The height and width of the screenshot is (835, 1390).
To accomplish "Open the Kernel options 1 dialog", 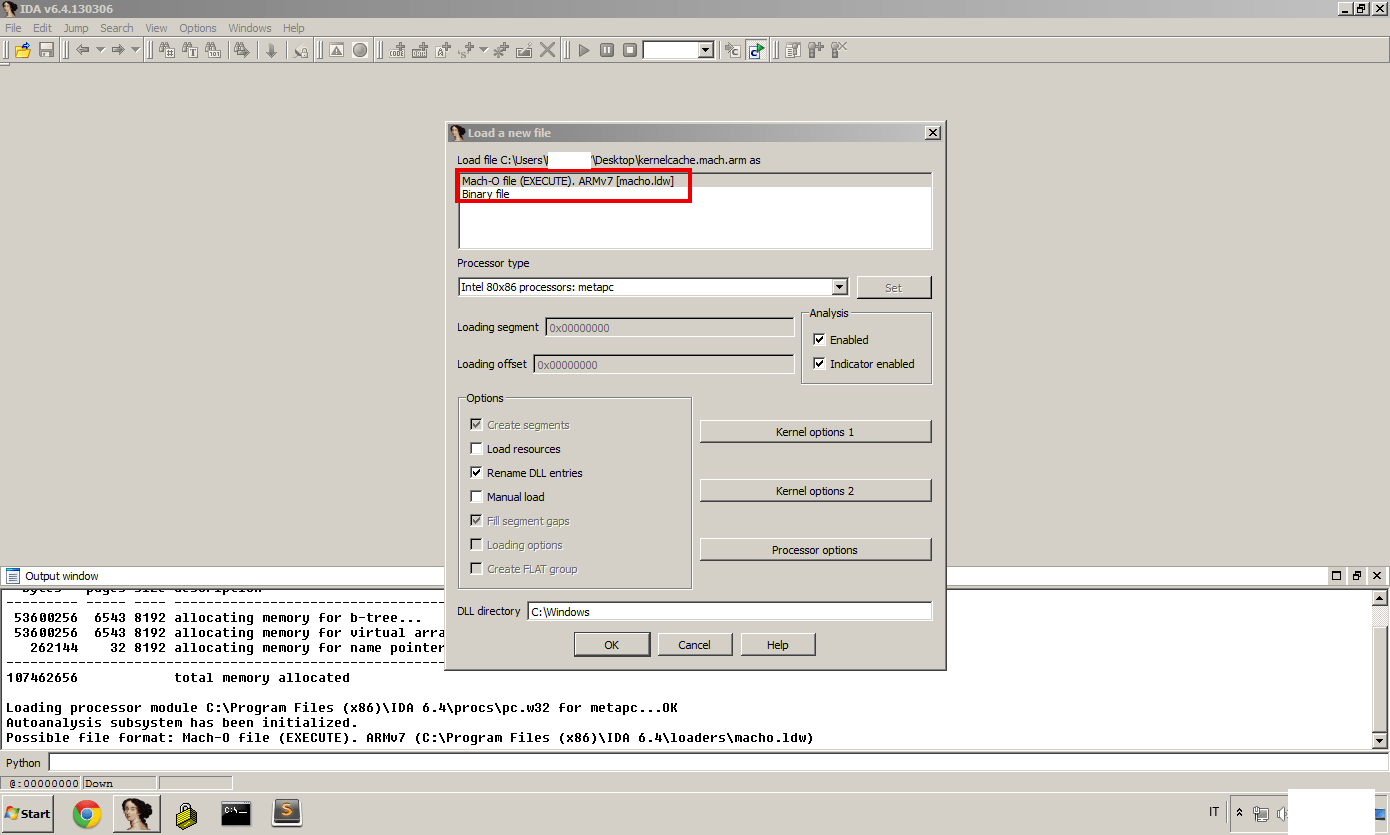I will coord(815,432).
